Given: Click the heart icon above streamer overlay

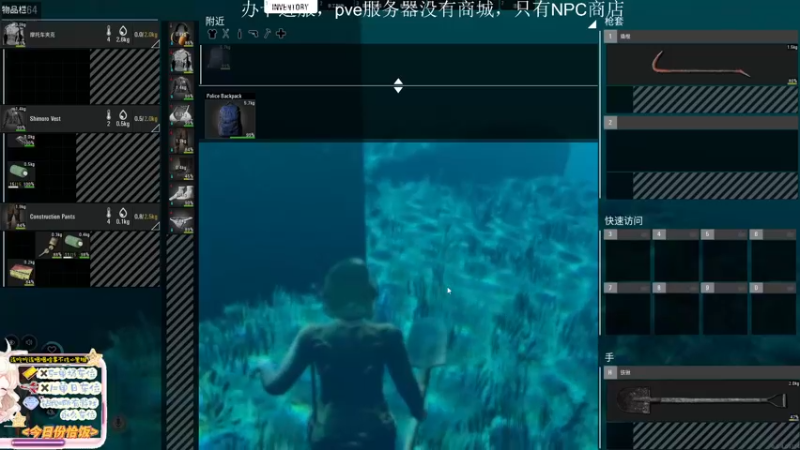Looking at the screenshot, I should coord(52,349).
